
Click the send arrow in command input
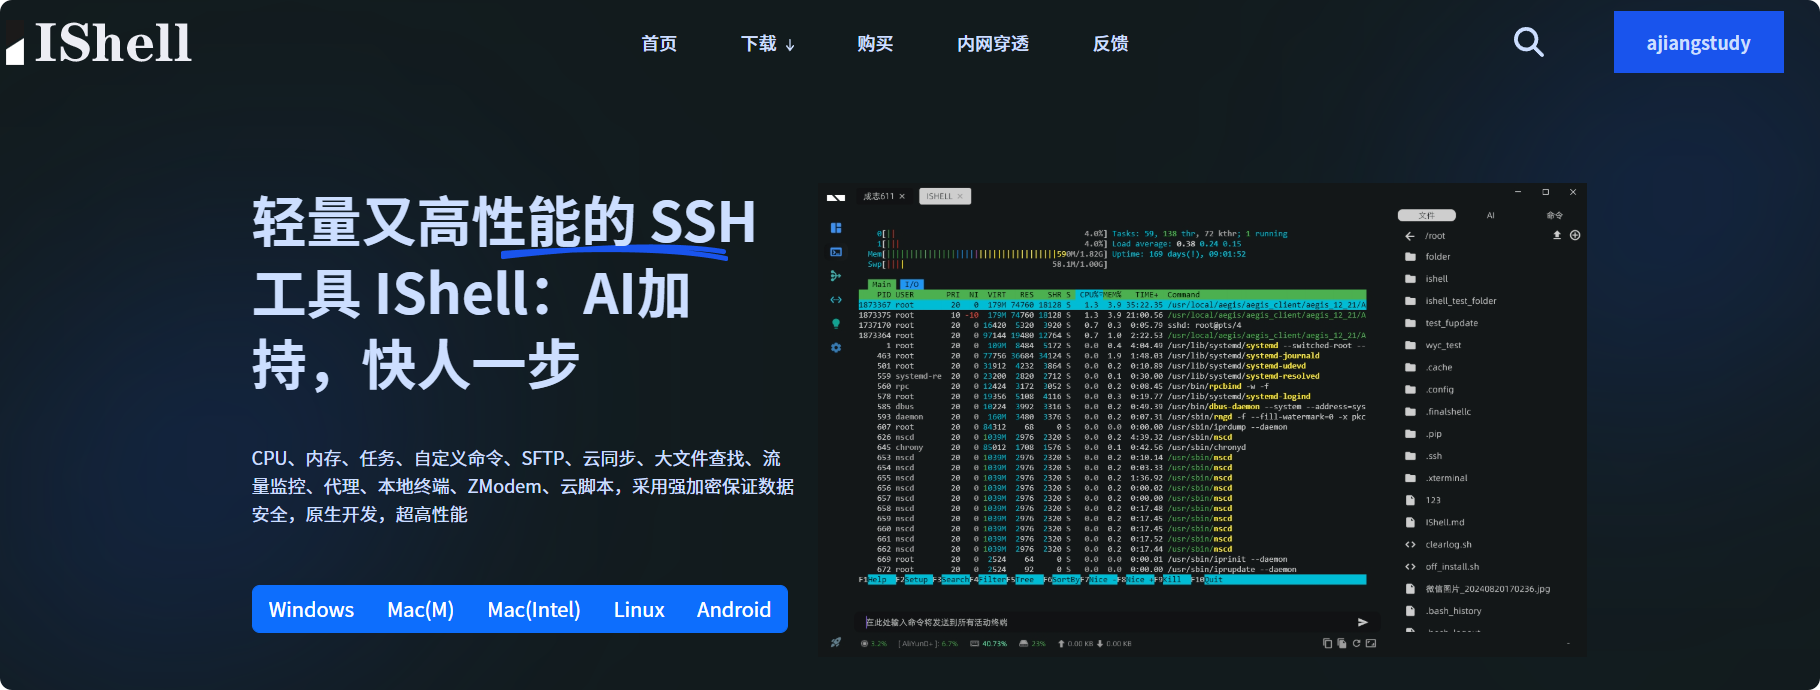(x=1362, y=622)
